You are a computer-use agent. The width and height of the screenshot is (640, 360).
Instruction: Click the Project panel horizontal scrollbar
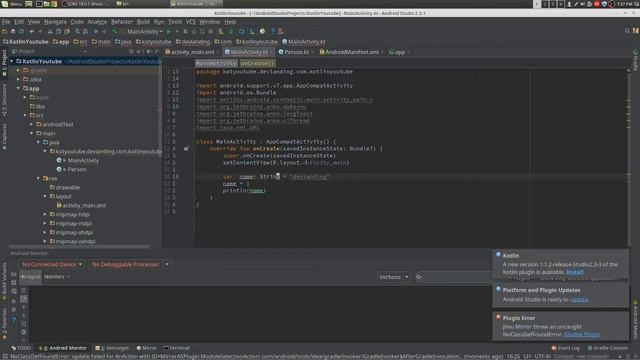pyautogui.click(x=80, y=247)
